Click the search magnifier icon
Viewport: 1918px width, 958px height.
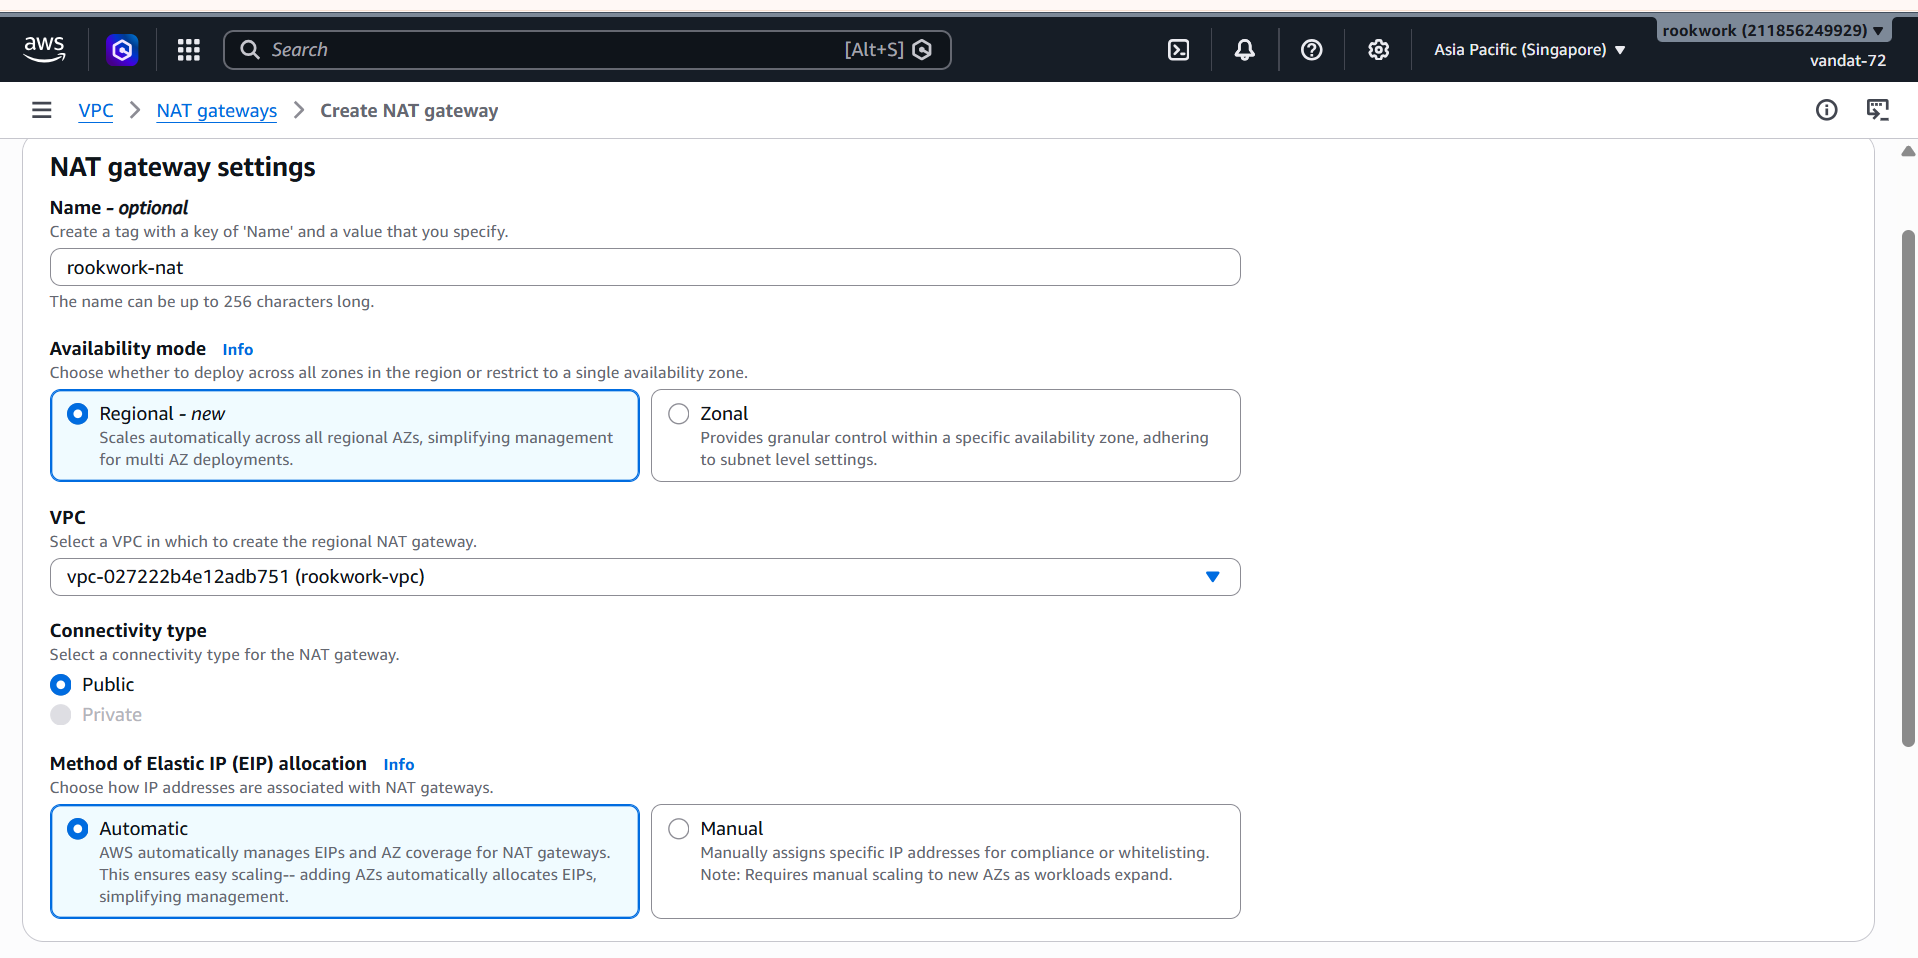tap(250, 49)
